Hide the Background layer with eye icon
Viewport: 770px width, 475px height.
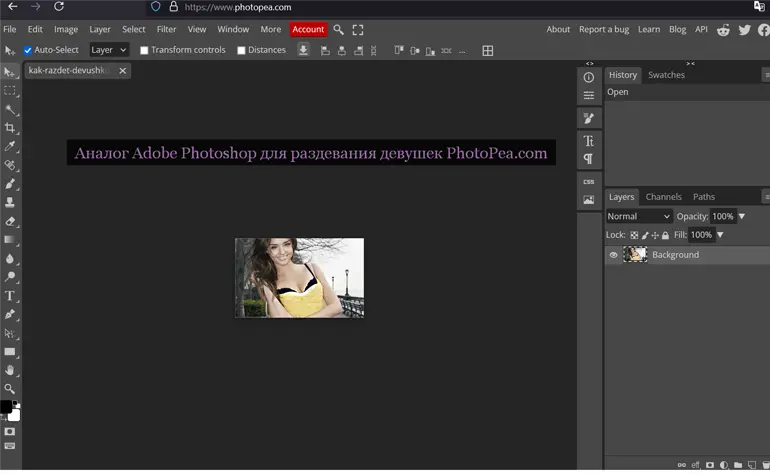(613, 255)
